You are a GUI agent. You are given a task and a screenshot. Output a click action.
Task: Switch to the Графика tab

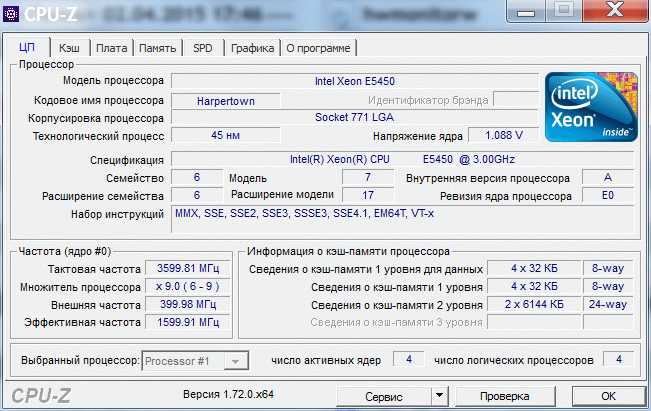252,48
